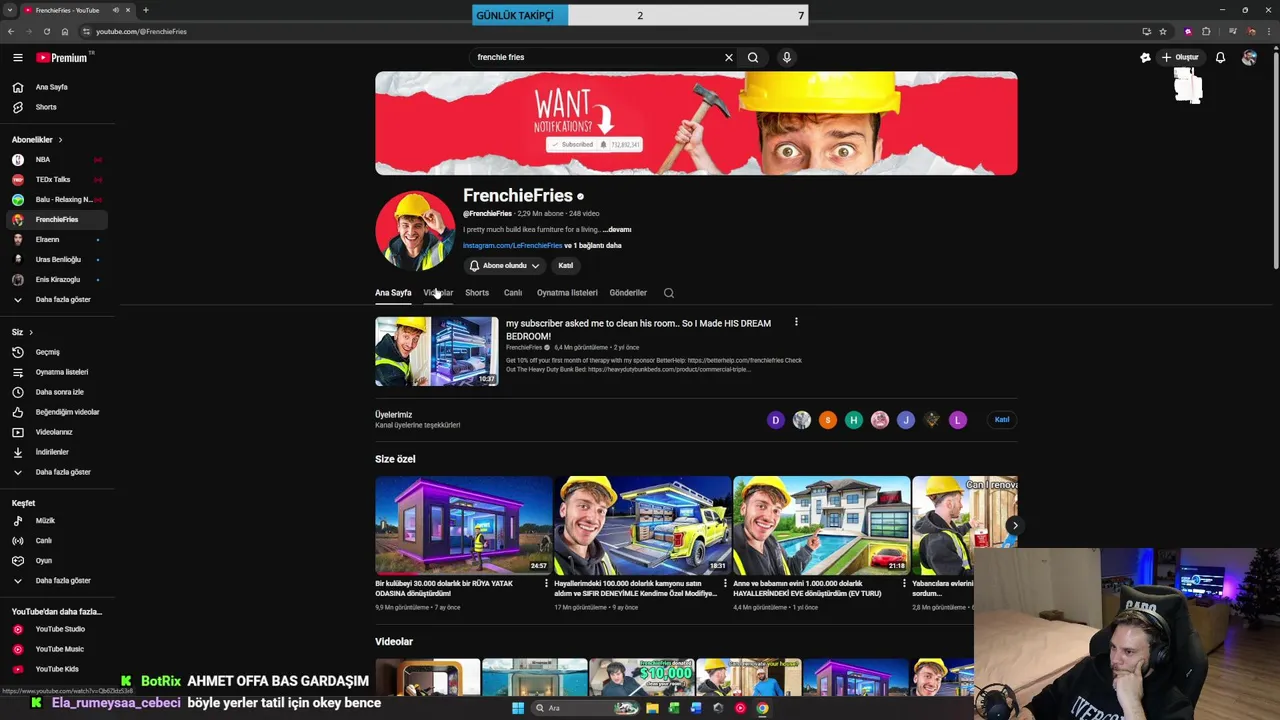The height and width of the screenshot is (720, 1280).
Task: Search within channel using magnifier icon
Action: tap(669, 293)
